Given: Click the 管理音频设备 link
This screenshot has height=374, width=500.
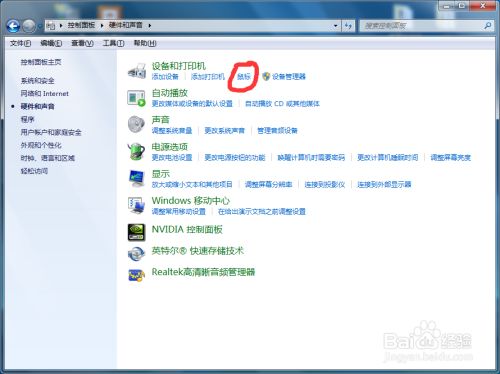Looking at the screenshot, I should coord(277,131).
